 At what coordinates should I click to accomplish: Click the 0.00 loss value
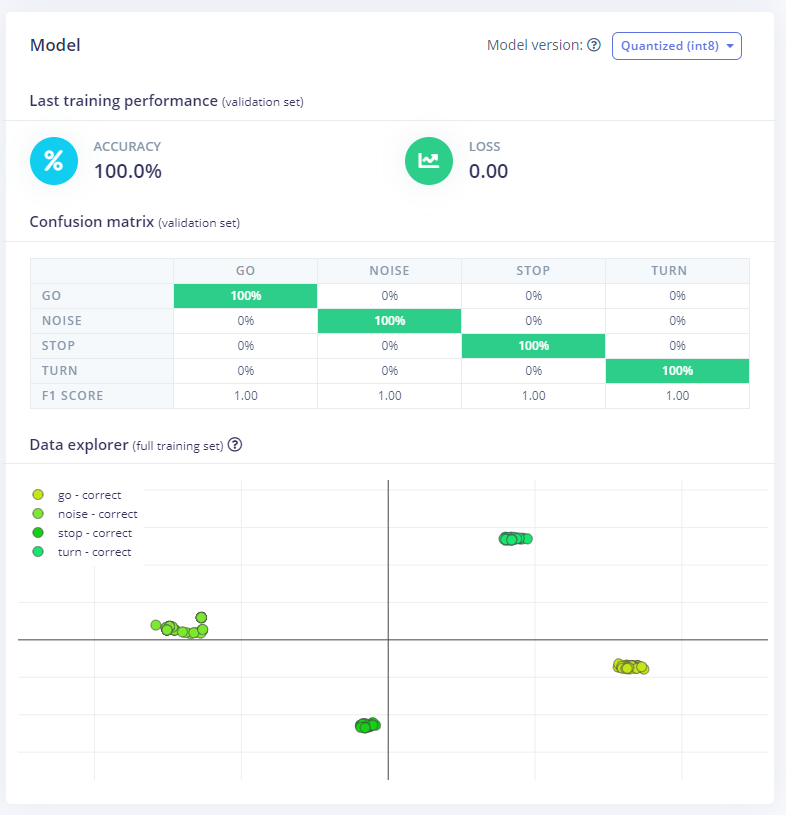488,171
